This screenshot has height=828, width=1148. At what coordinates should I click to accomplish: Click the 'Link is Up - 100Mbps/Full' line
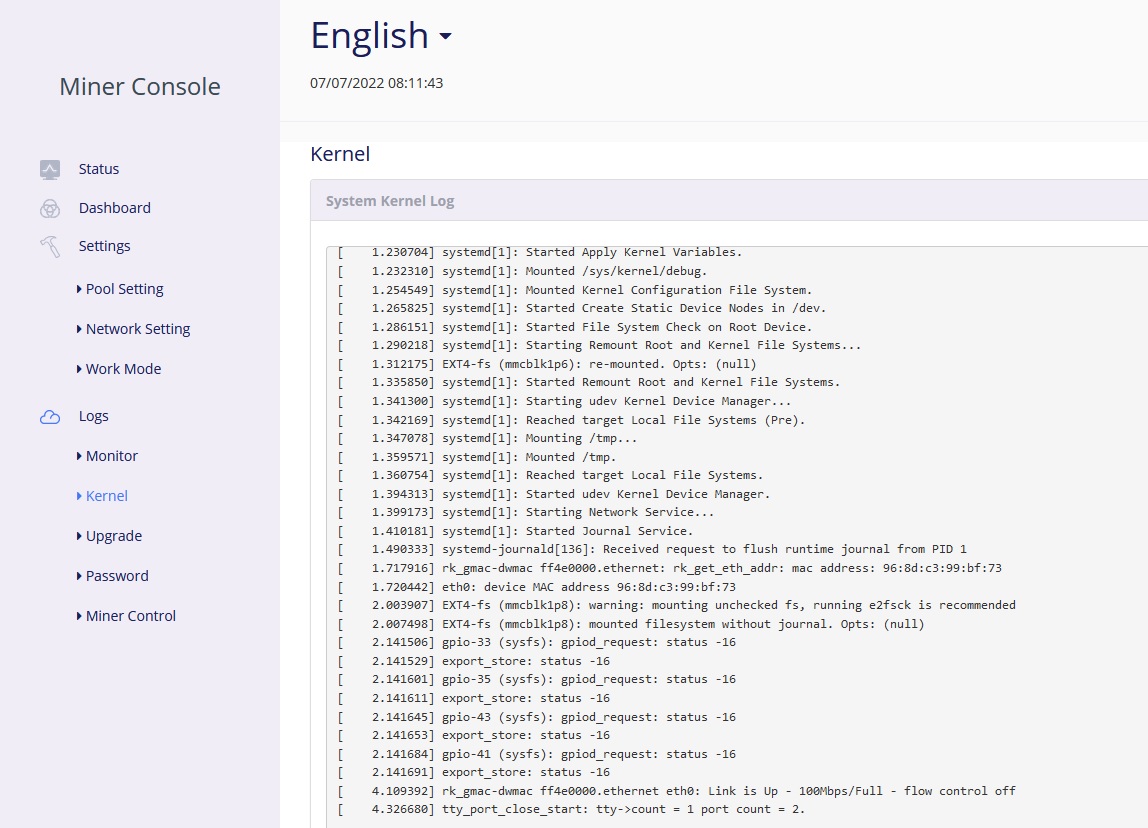(676, 791)
